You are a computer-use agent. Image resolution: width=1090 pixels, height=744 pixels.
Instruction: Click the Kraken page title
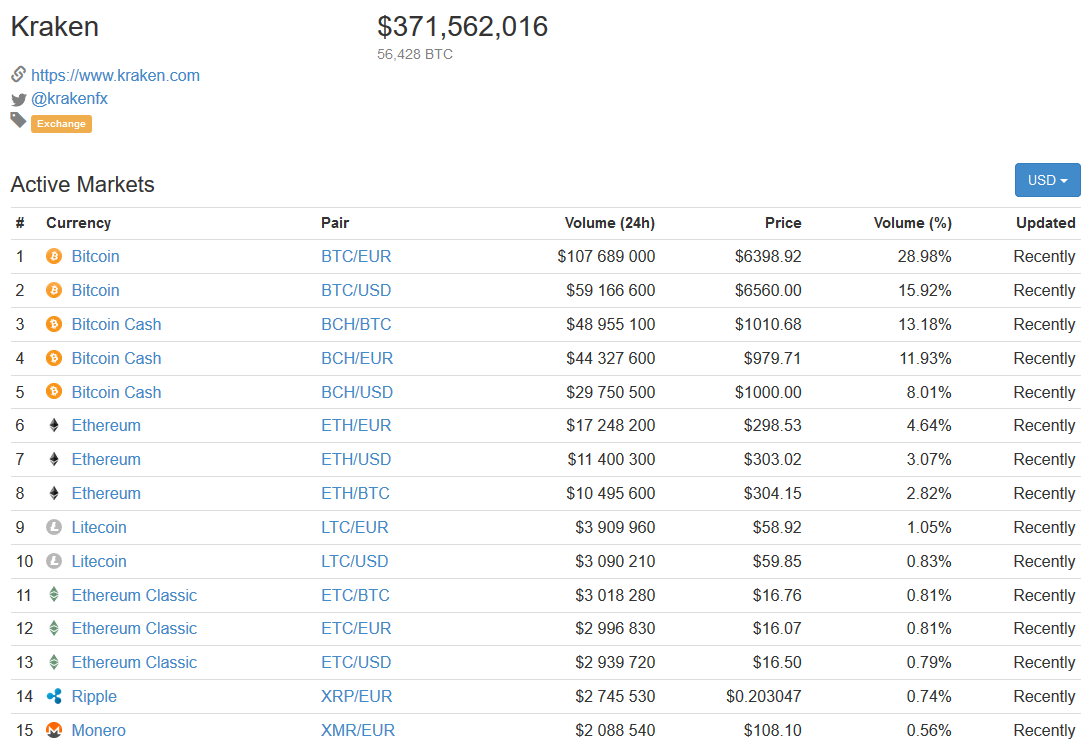[55, 27]
